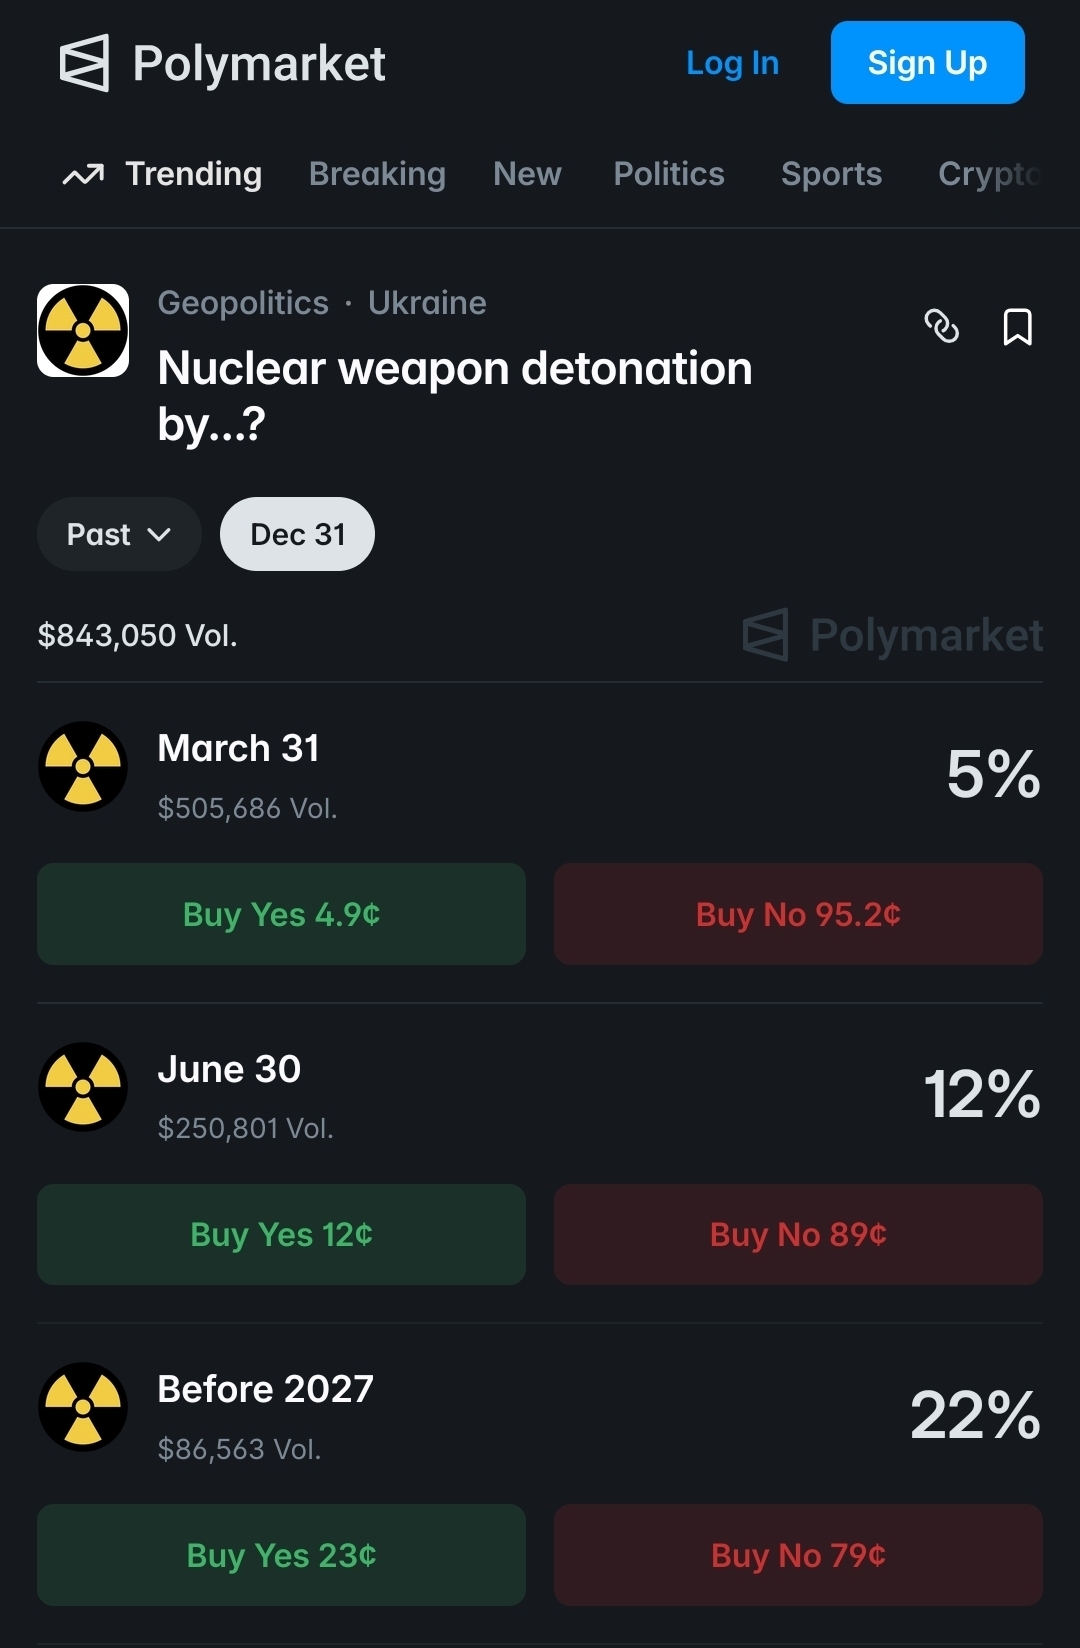
Task: Select the Dec 31 date pill
Action: (297, 534)
